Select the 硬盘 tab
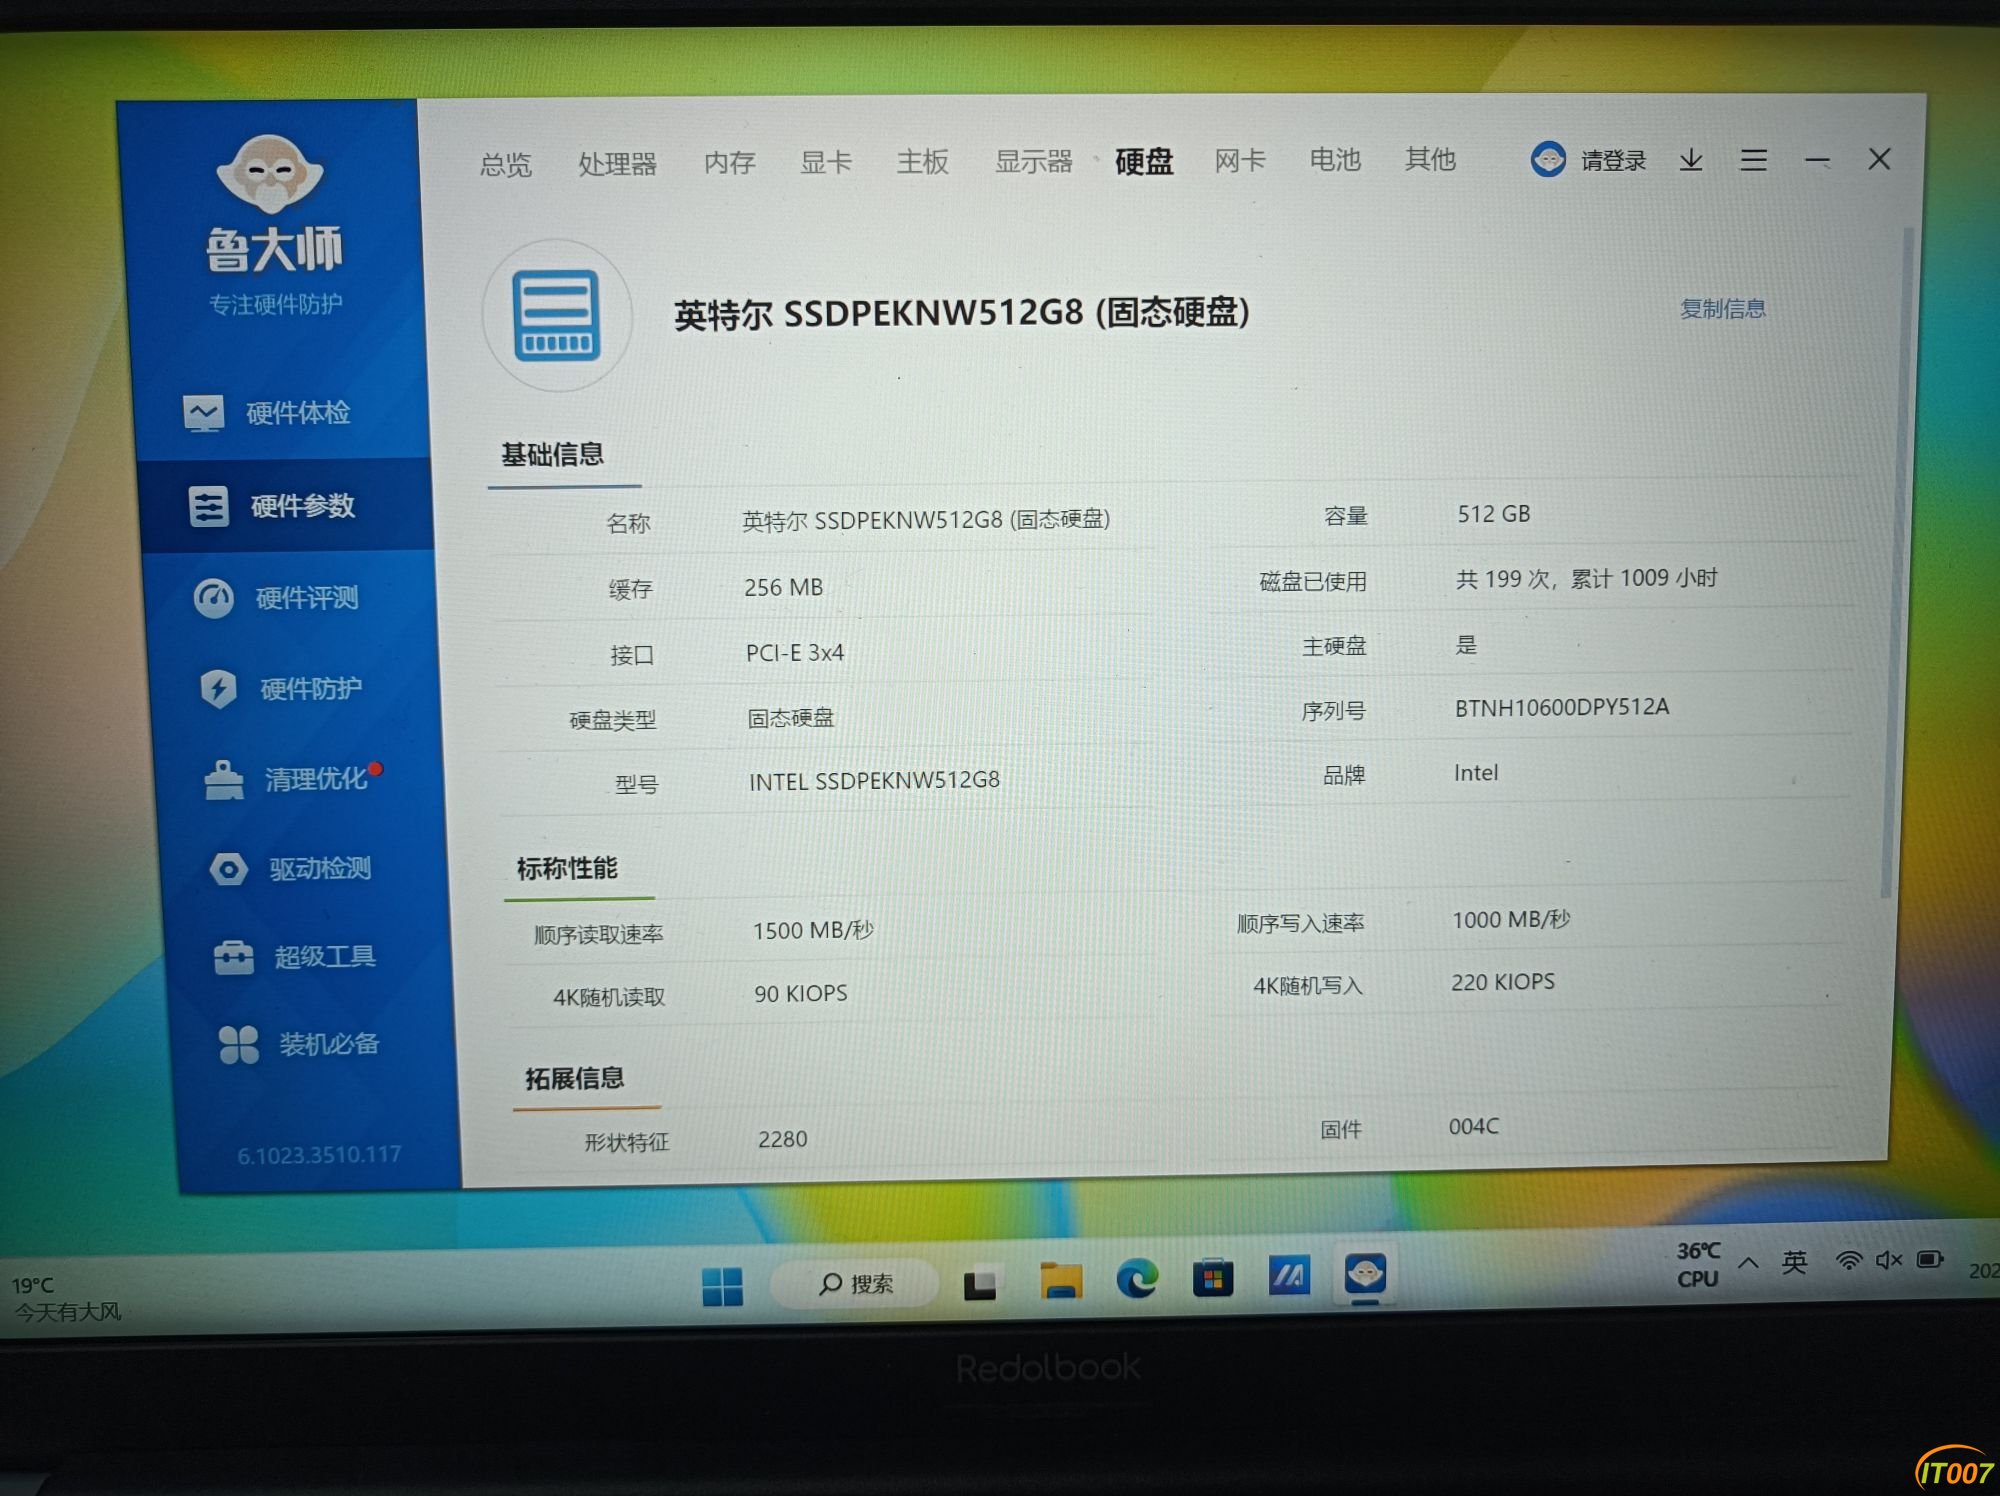The height and width of the screenshot is (1496, 2000). click(x=1144, y=161)
